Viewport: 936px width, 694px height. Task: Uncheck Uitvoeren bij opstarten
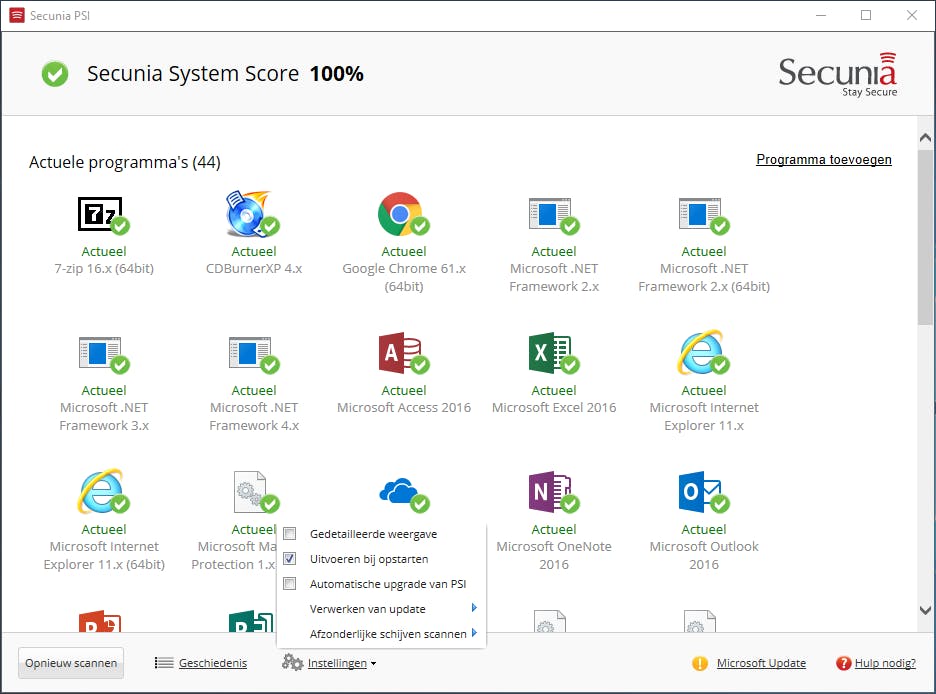pyautogui.click(x=290, y=559)
